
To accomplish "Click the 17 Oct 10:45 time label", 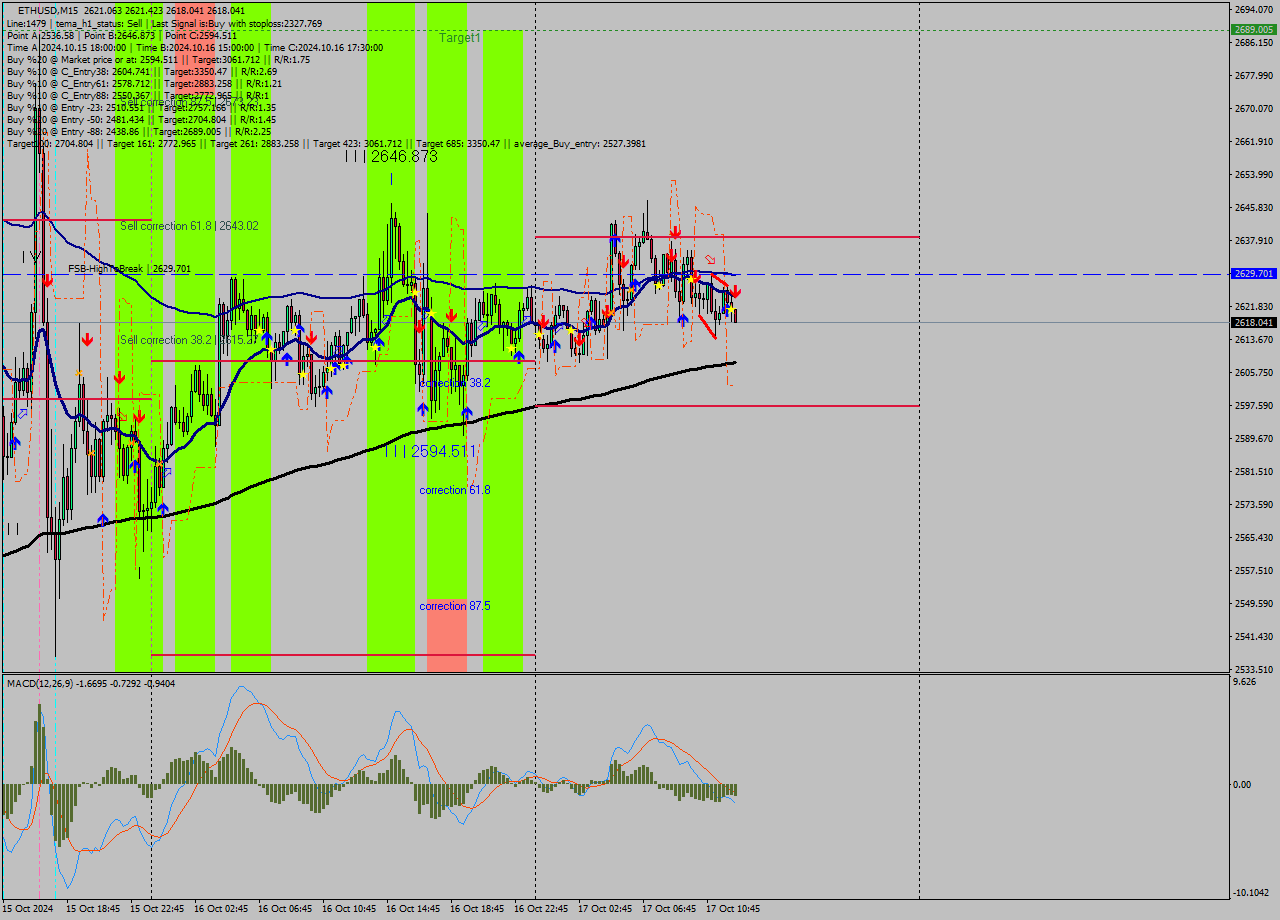I will coord(733,909).
